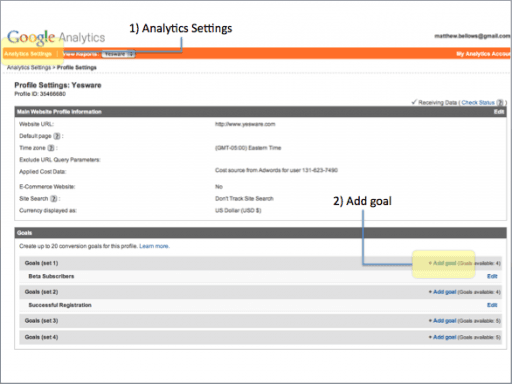Click My Analytics Account in orange bar
512x384 pixels.
[x=483, y=54]
